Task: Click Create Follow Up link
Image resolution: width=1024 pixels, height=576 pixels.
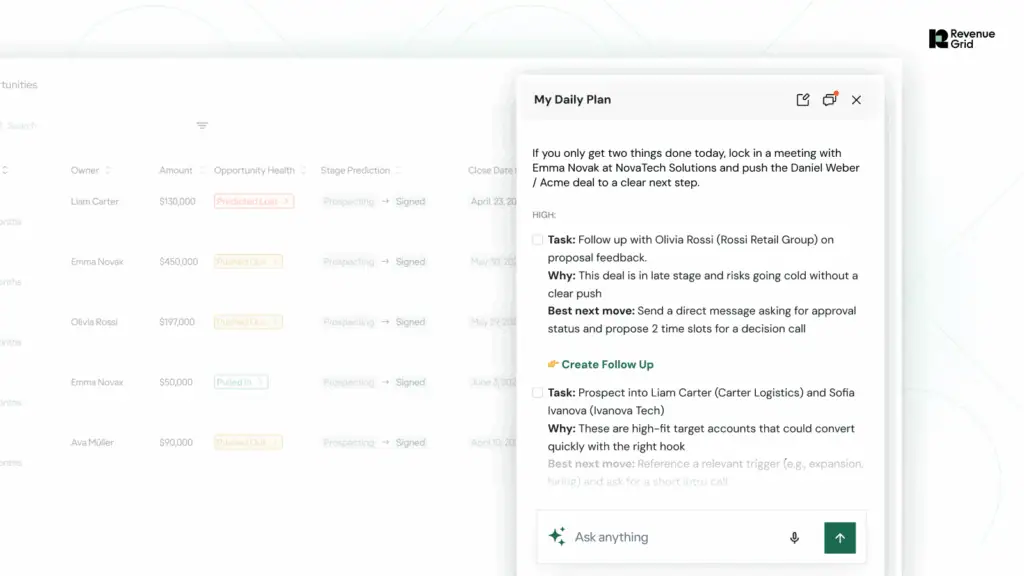Action: click(607, 364)
